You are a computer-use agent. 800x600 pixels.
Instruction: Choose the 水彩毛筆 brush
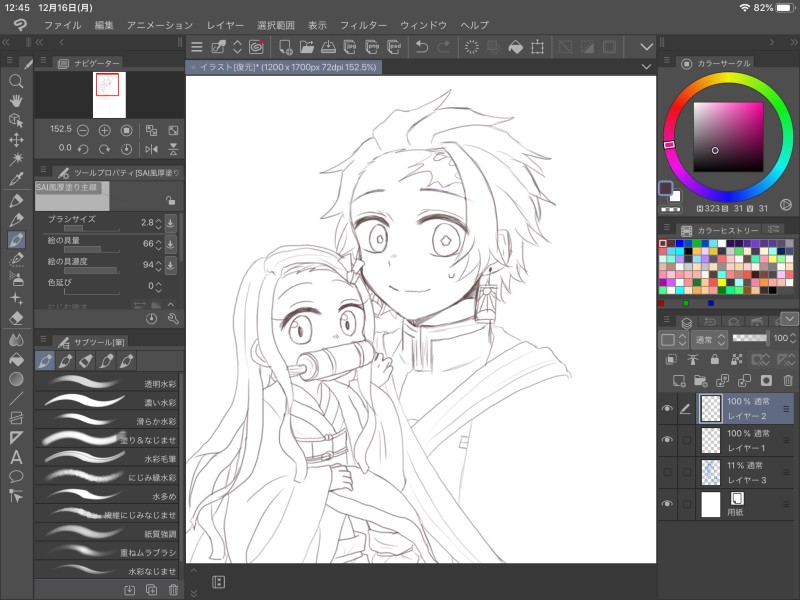[107, 458]
